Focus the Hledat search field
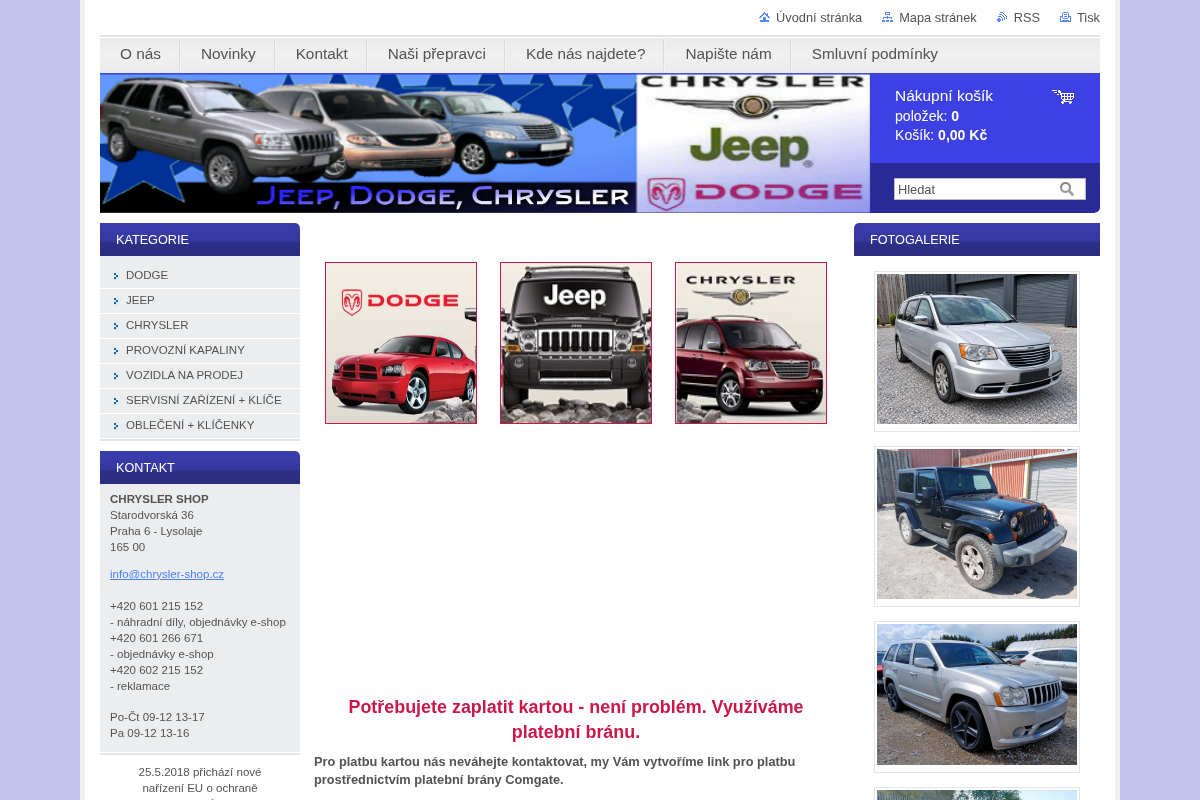Viewport: 1200px width, 800px height. tap(976, 189)
